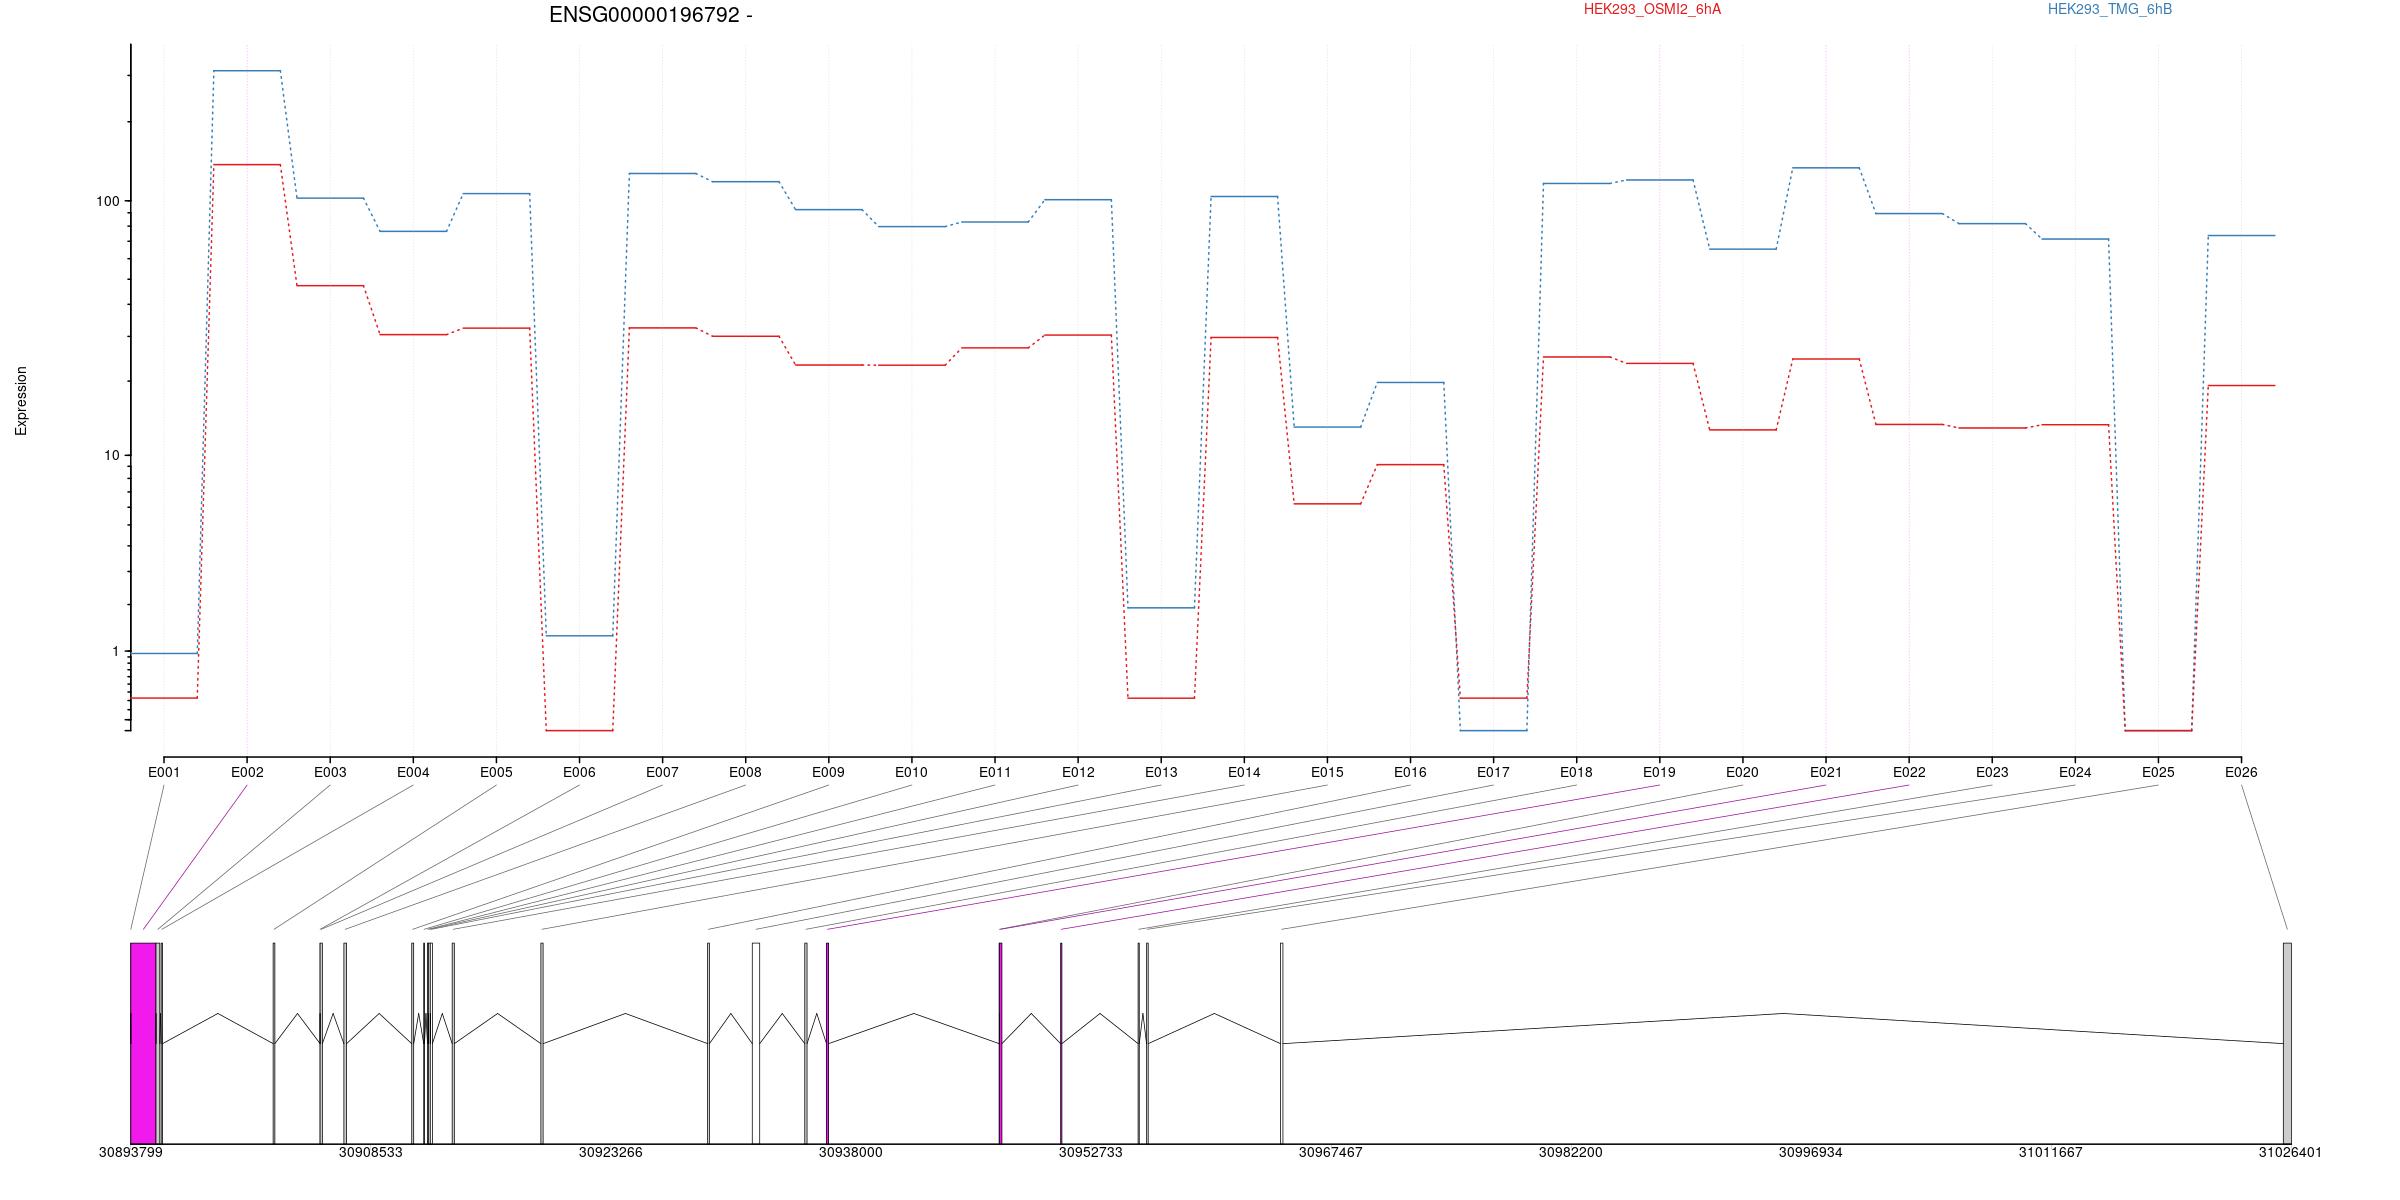Image resolution: width=2400 pixels, height=1200 pixels.
Task: Click exon label E010
Action: pos(911,772)
